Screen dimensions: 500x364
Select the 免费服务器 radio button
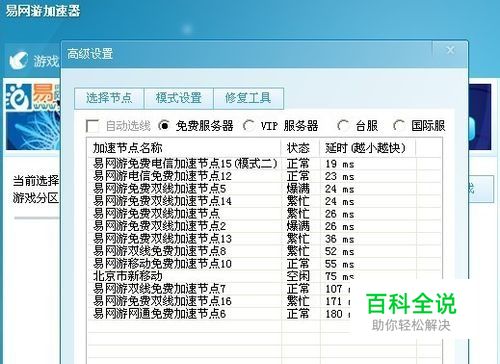[164, 126]
